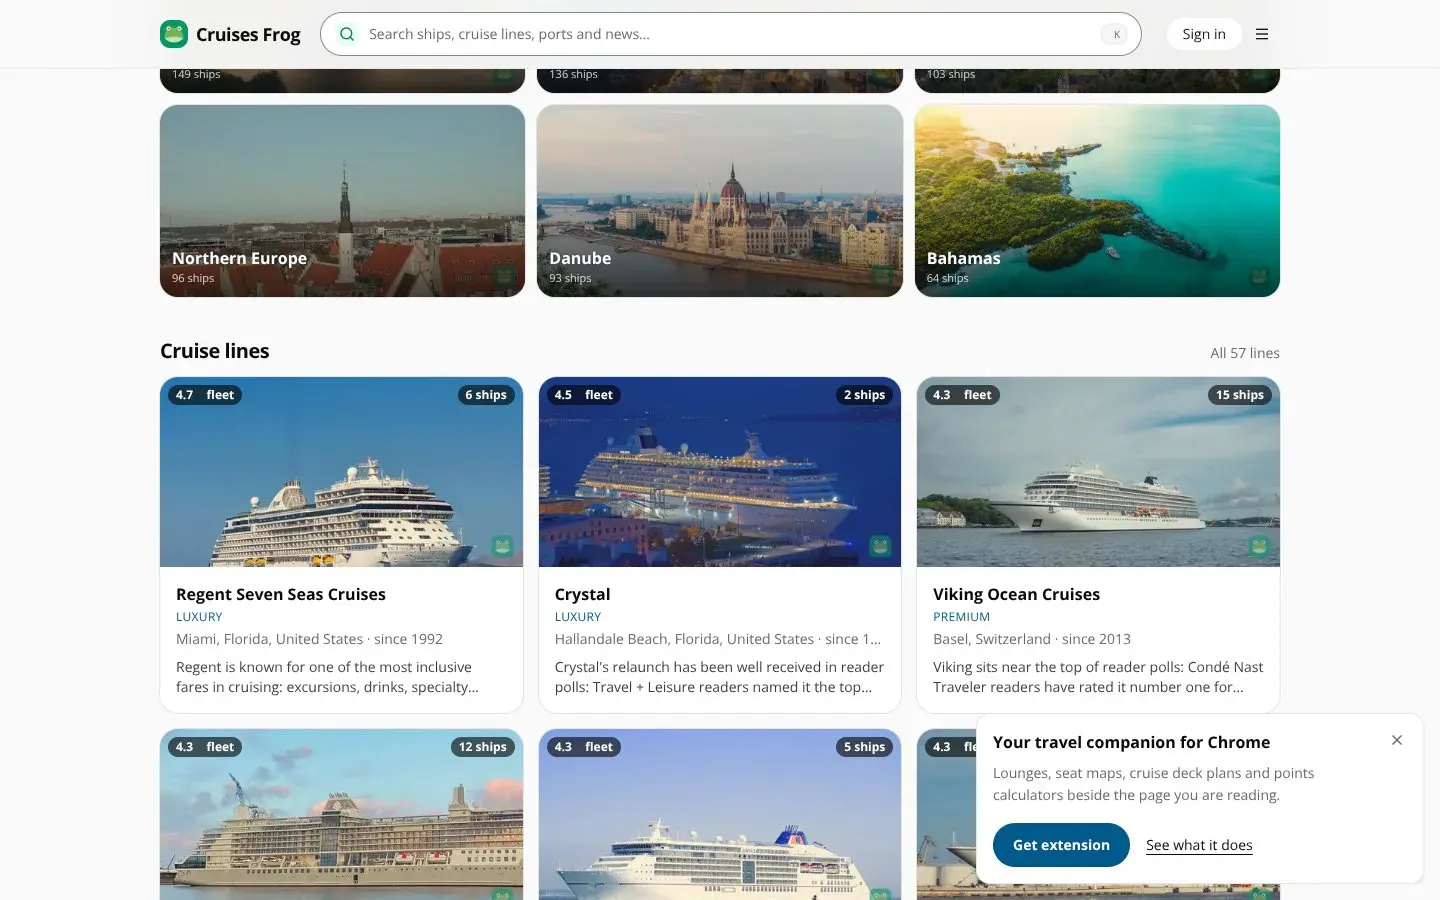This screenshot has height=900, width=1440.
Task: Open the Bahamas destination card
Action: (1097, 201)
